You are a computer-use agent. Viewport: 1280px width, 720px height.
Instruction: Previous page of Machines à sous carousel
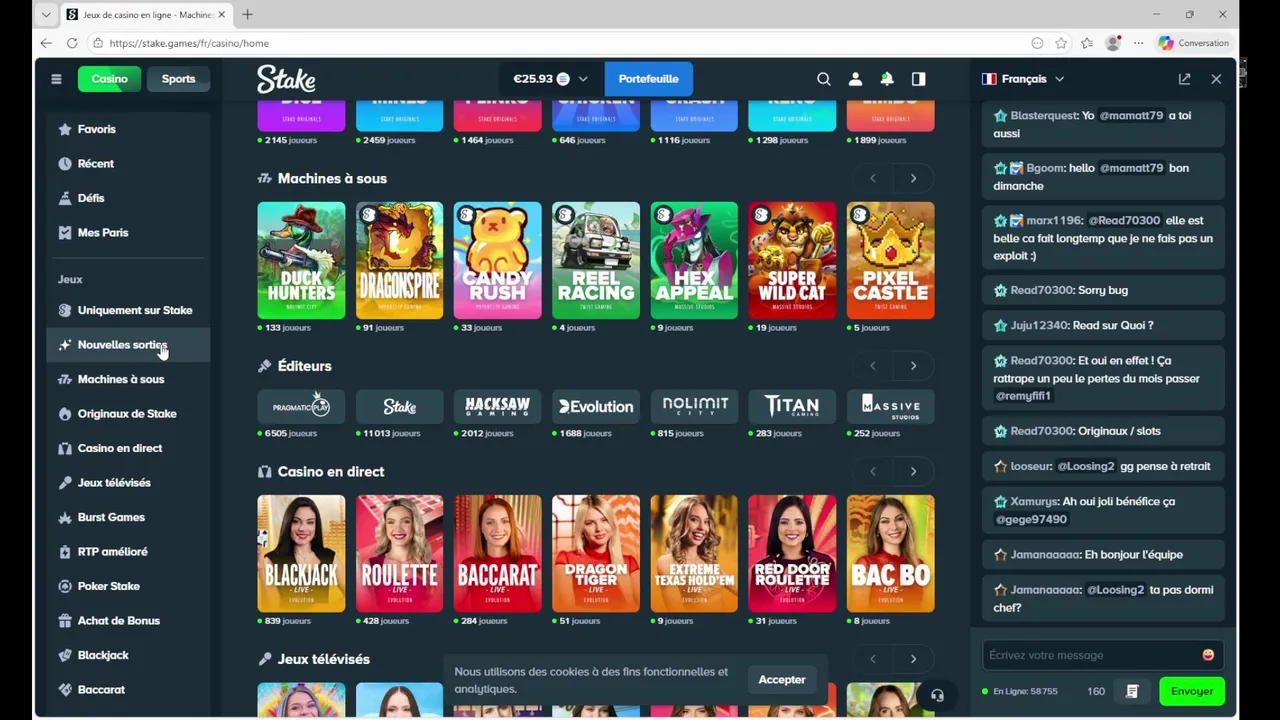[x=872, y=178]
